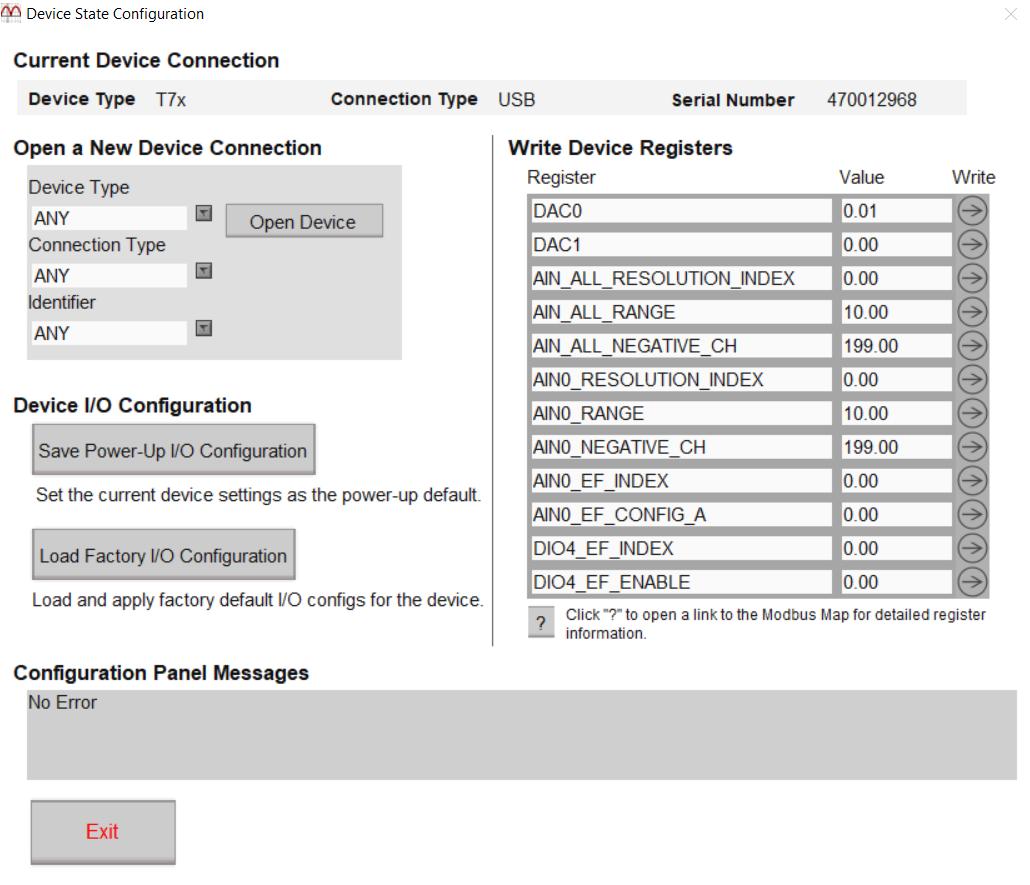Write AIN_ALL_NEGATIVE_CH value to device
This screenshot has width=1030, height=885.
[x=972, y=345]
